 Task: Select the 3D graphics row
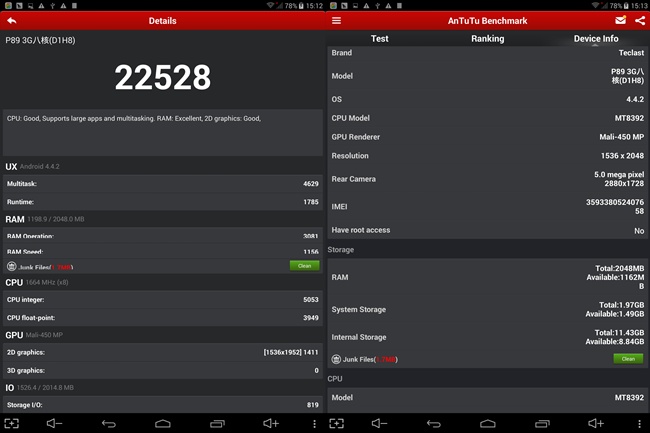point(162,370)
